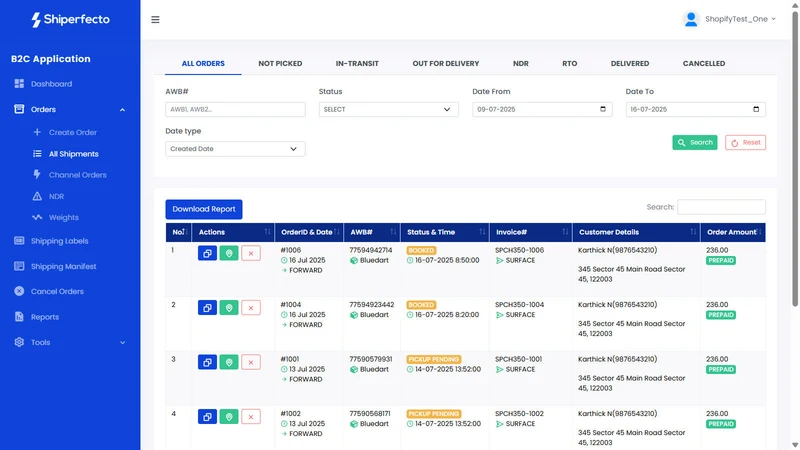This screenshot has height=450, width=800.
Task: Sort table by Invoice# column
Action: tap(531, 232)
